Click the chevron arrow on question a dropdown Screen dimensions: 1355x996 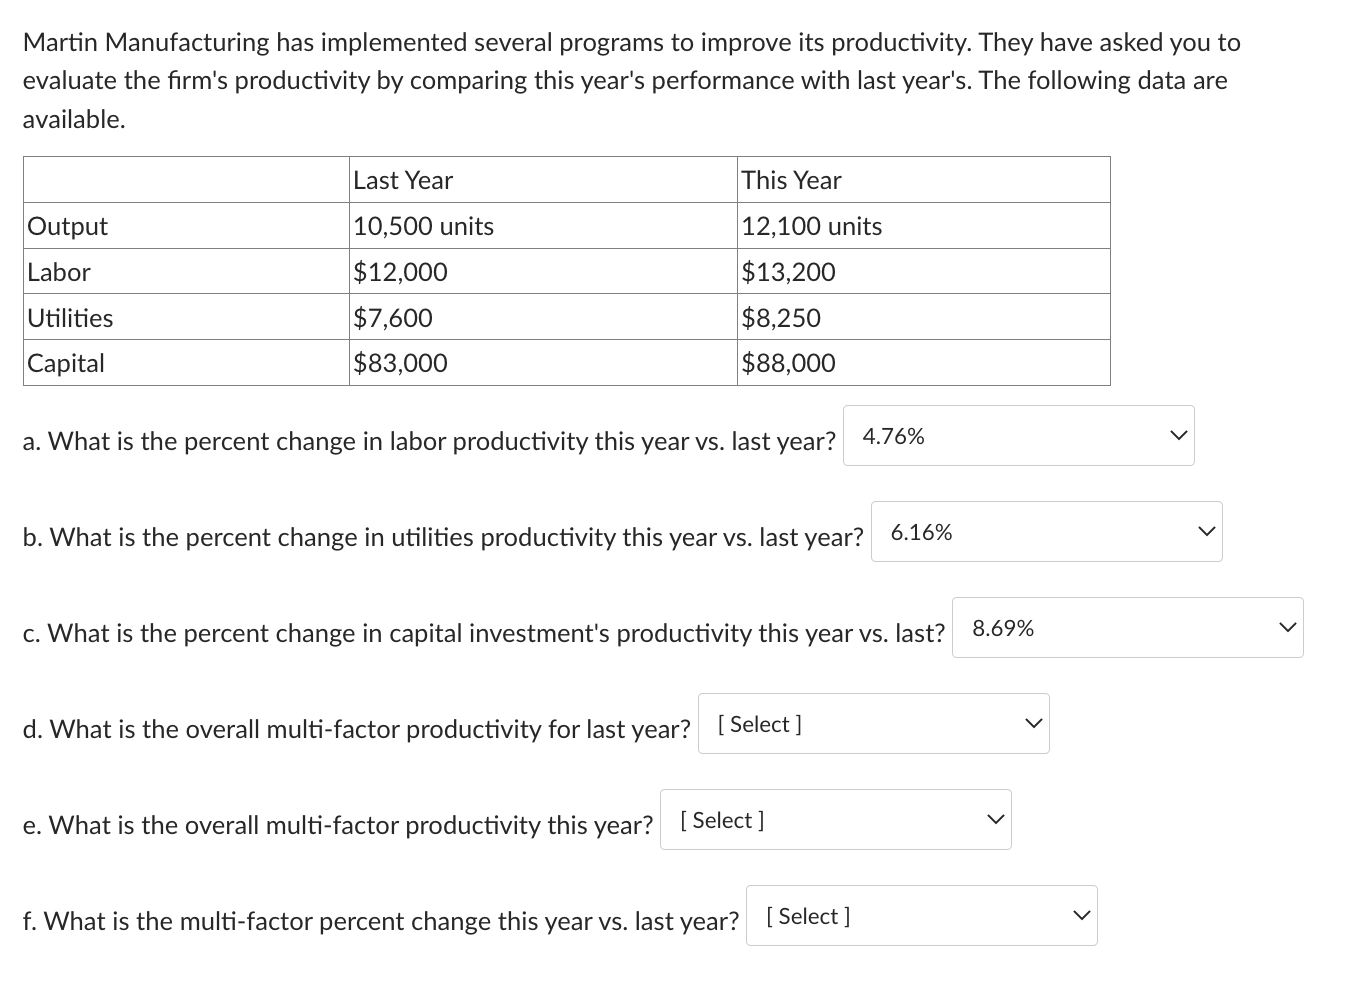point(1179,436)
